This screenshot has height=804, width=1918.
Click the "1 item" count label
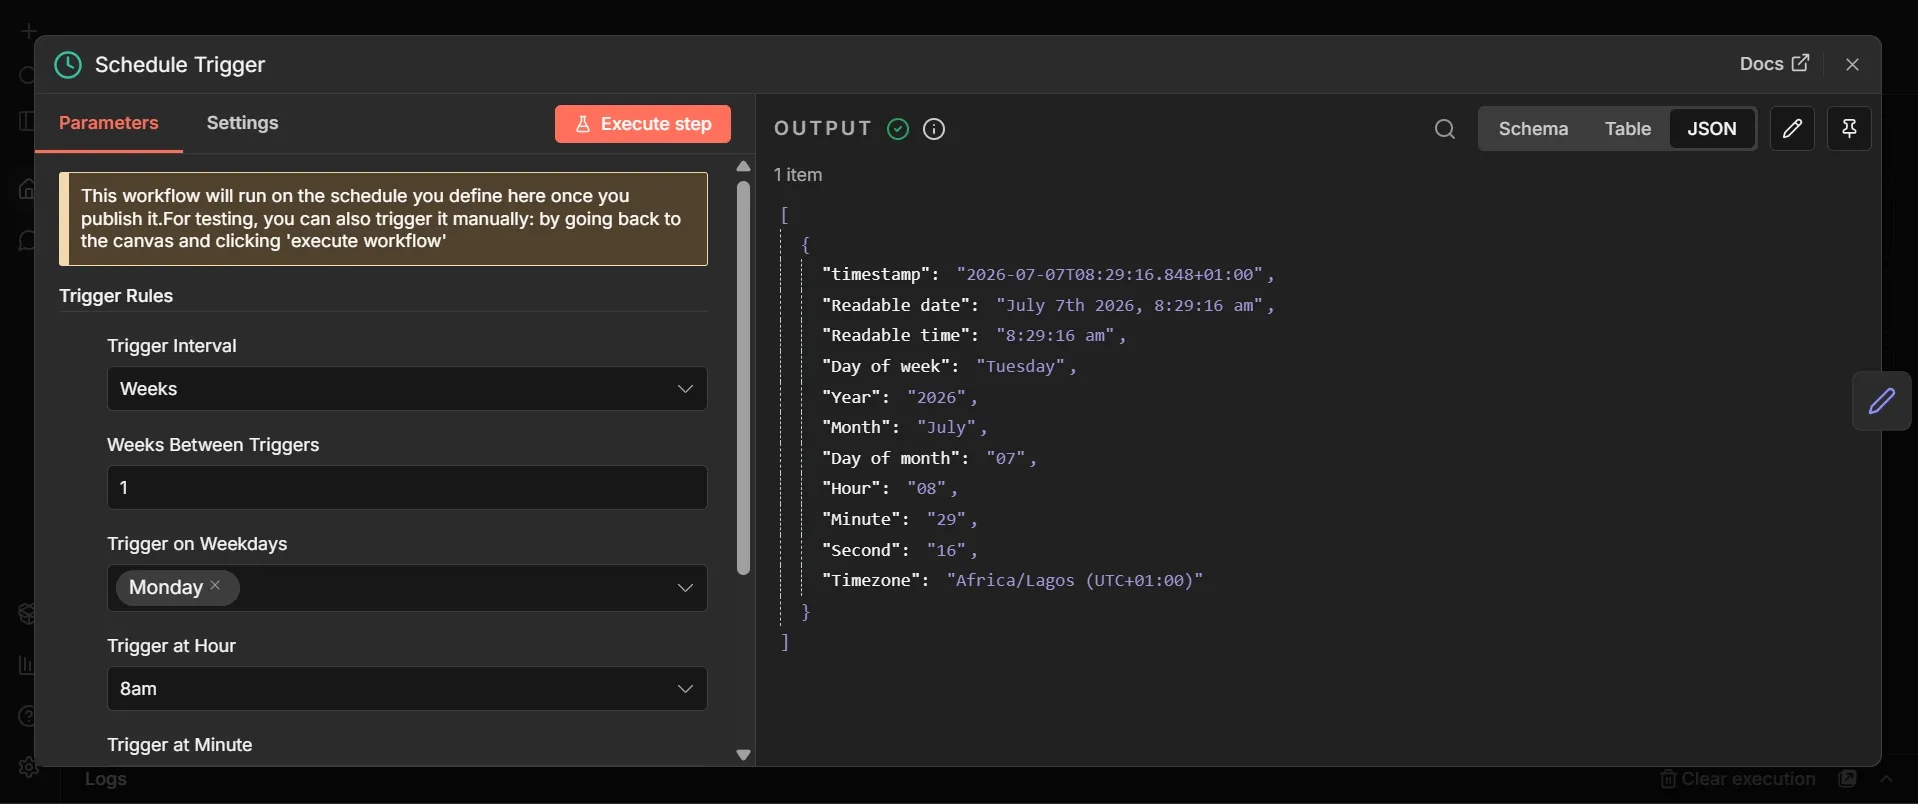coord(798,175)
